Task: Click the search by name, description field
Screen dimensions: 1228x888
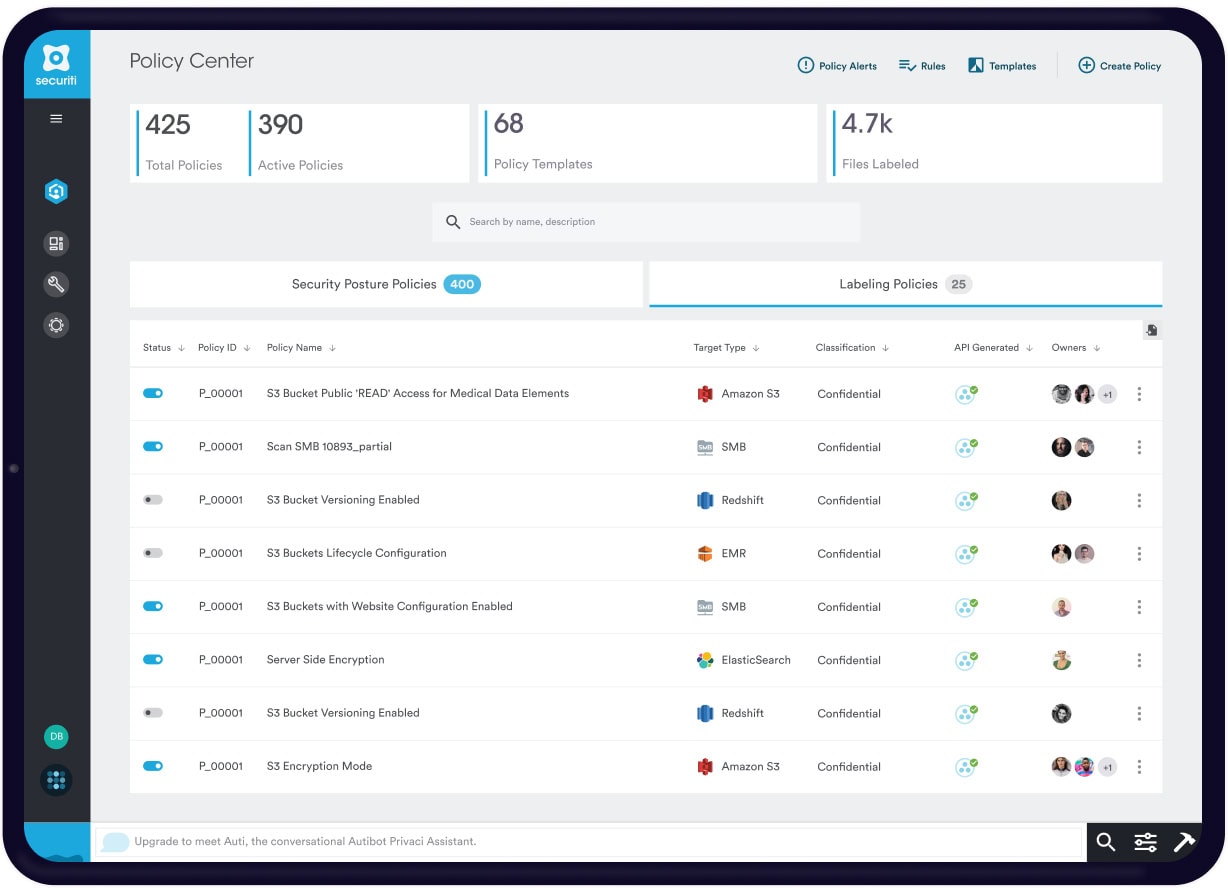Action: [x=646, y=222]
